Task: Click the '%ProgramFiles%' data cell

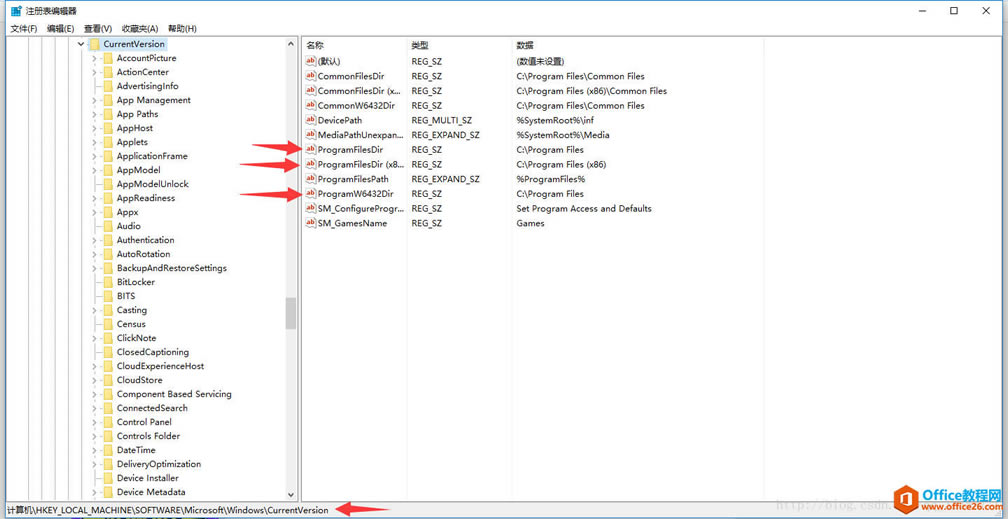Action: [x=551, y=179]
